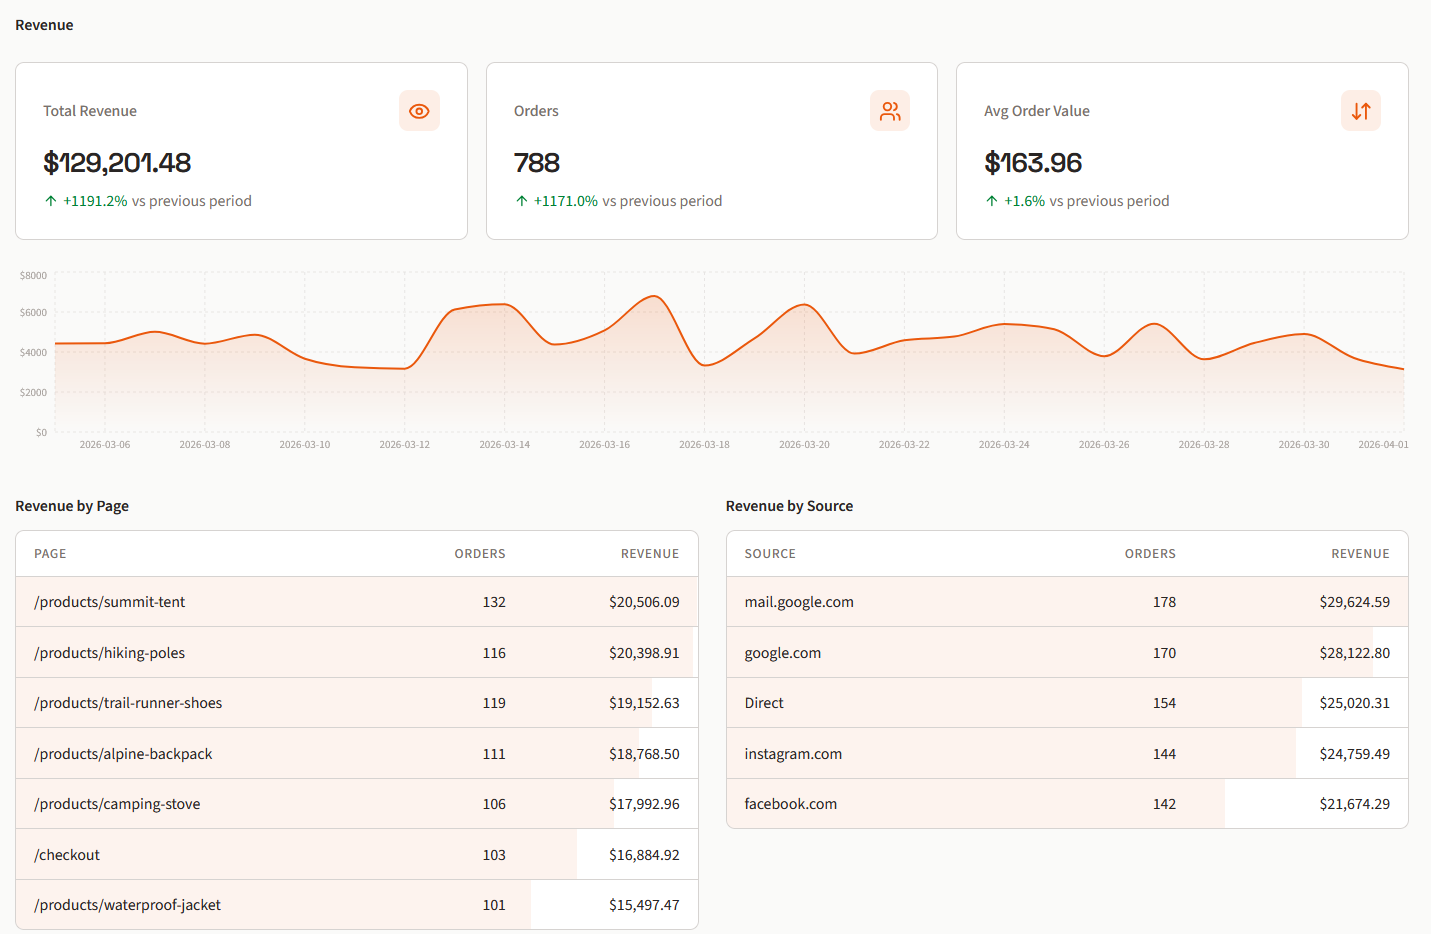Click the PAGE column header
The height and width of the screenshot is (934, 1431).
[x=50, y=553]
